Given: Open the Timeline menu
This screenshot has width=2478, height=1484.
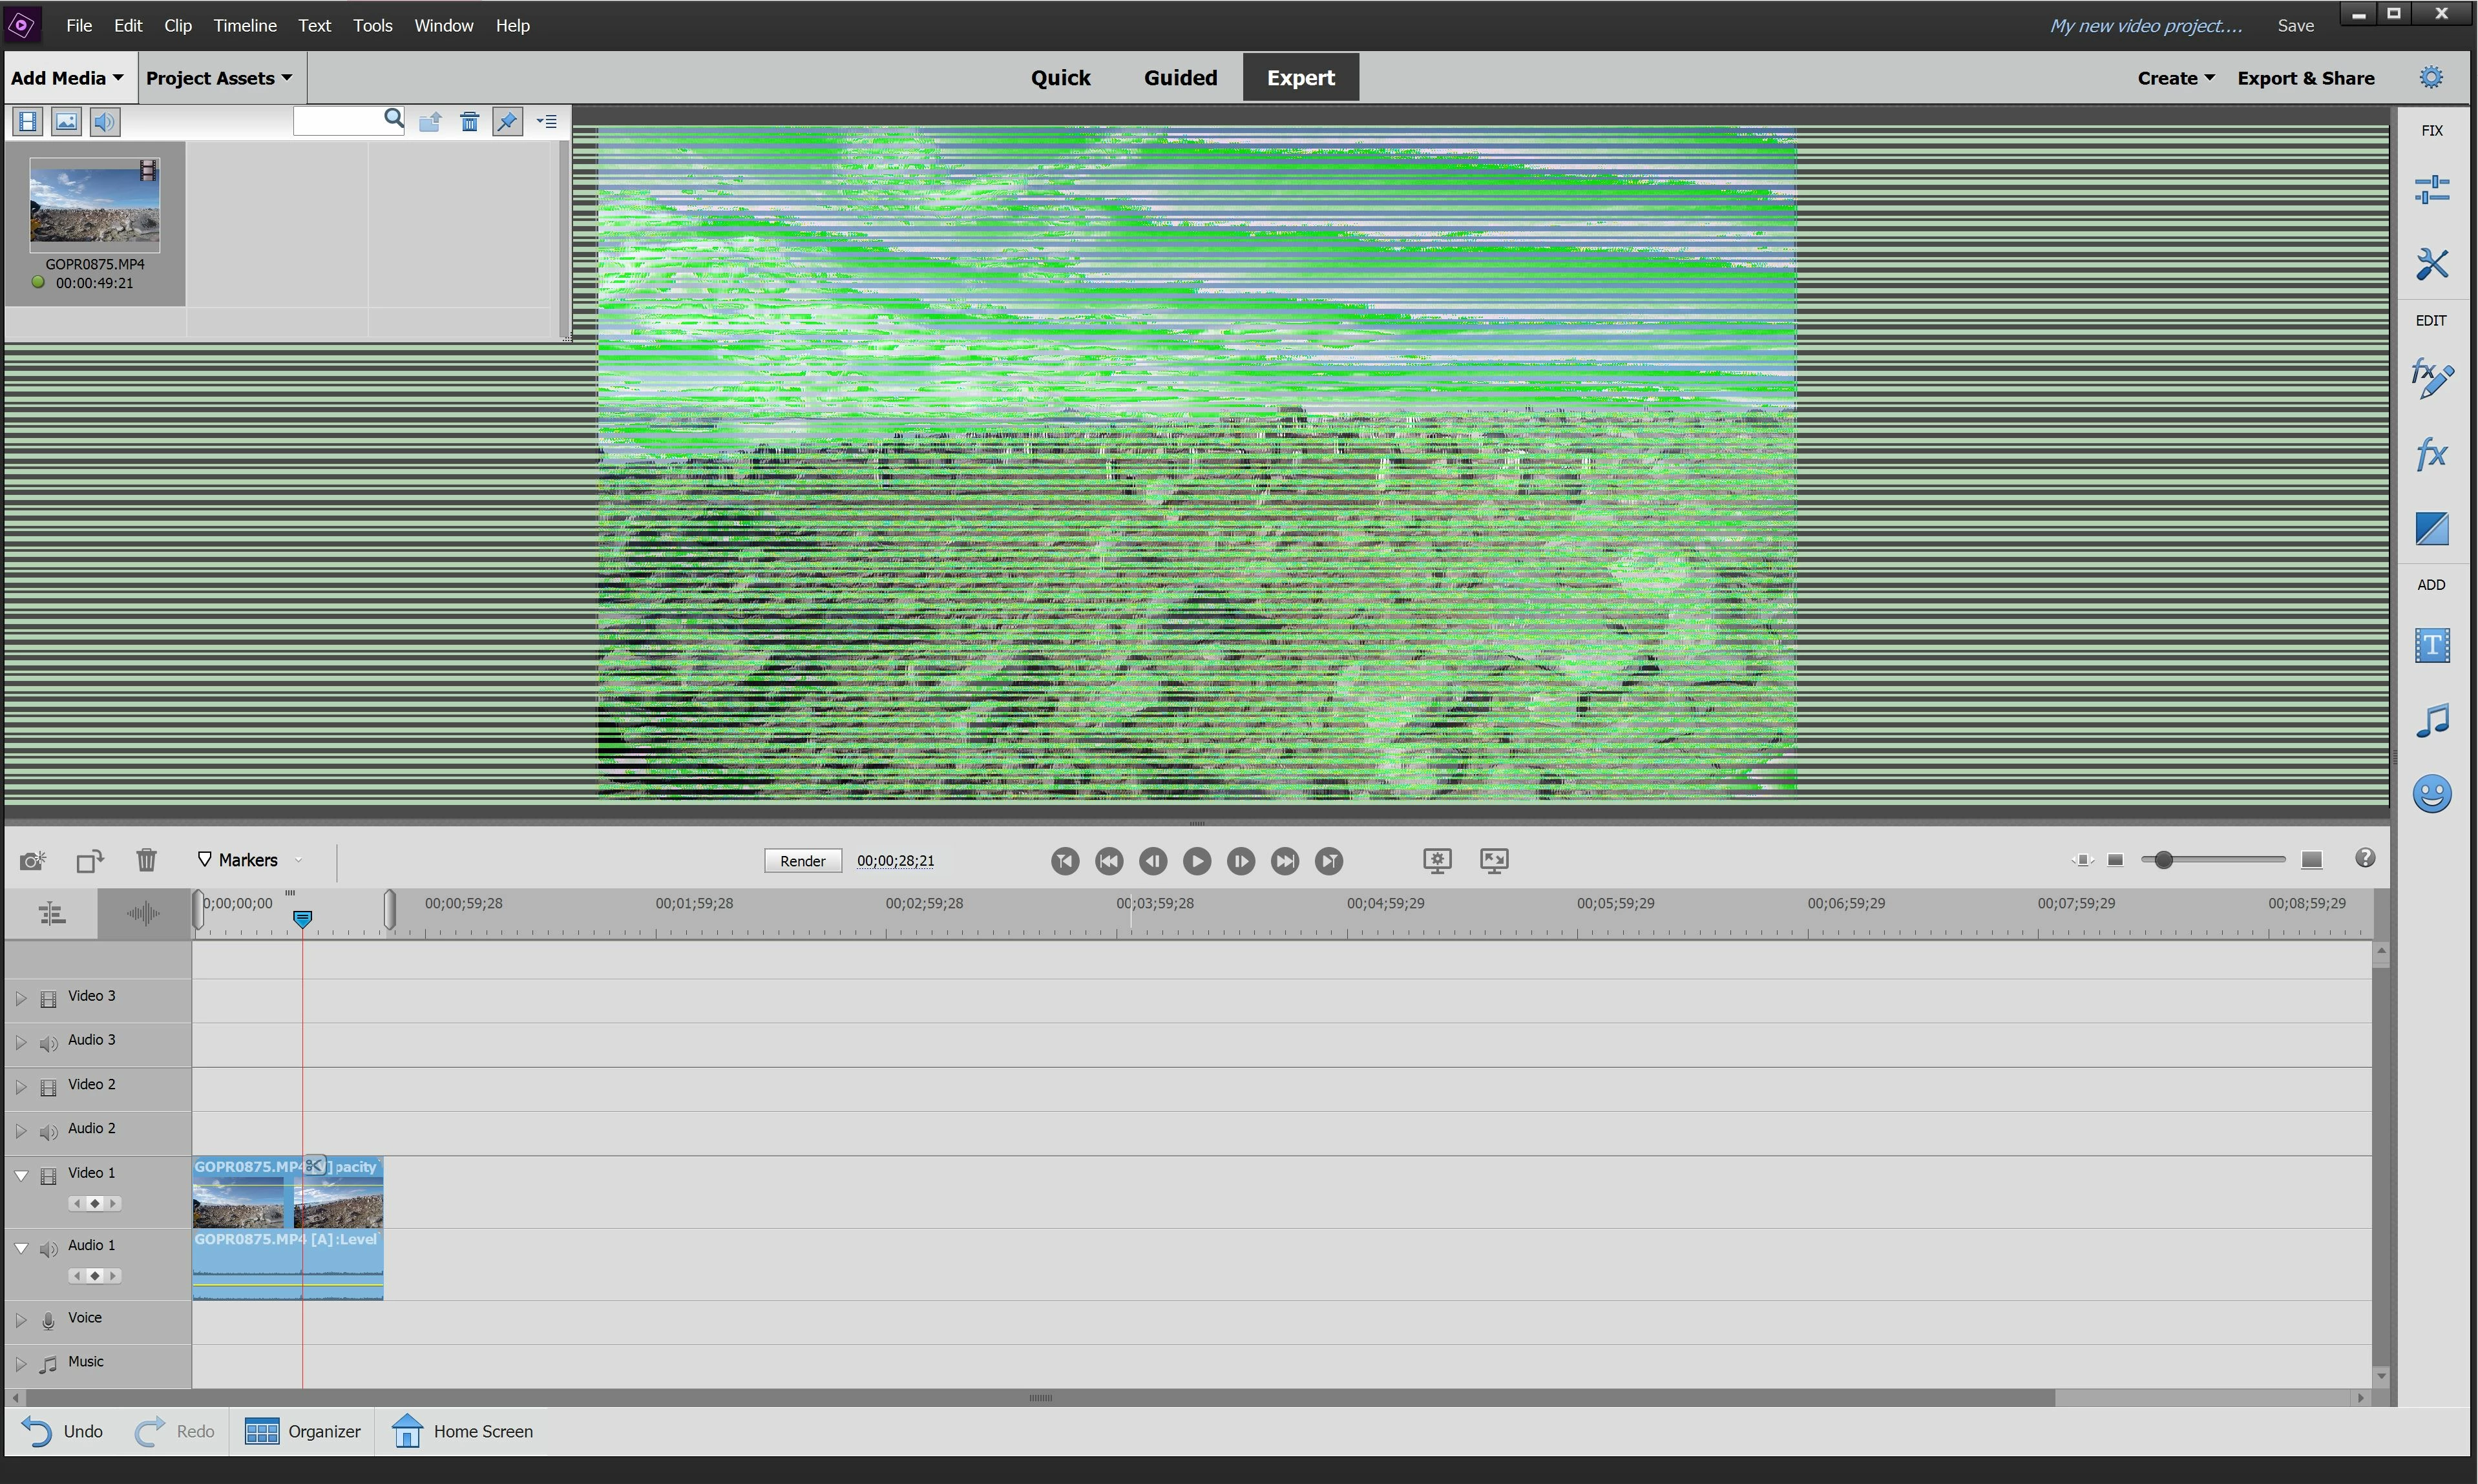Looking at the screenshot, I should click(x=244, y=25).
